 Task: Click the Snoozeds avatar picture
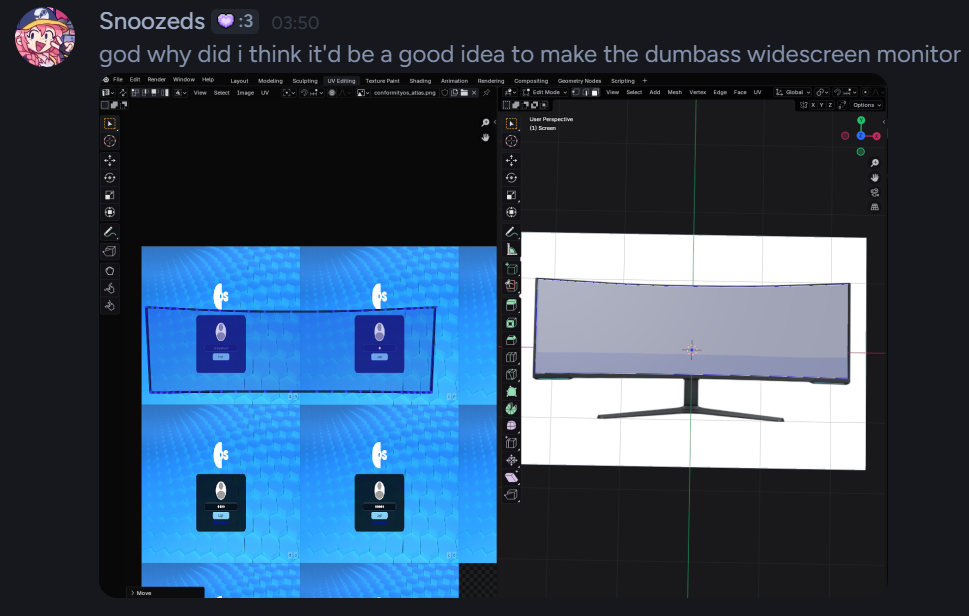[x=45, y=37]
